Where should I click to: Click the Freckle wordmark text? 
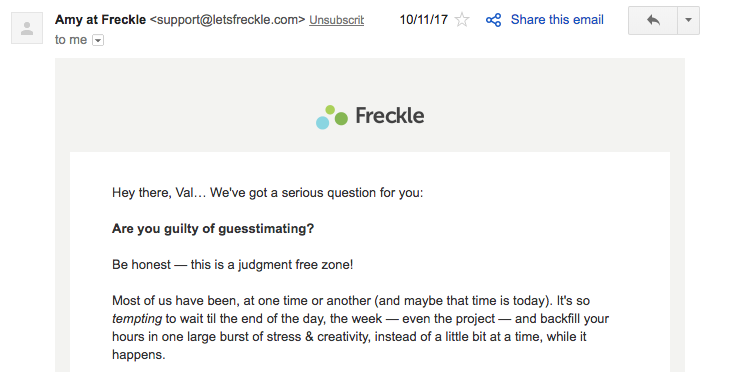[390, 115]
